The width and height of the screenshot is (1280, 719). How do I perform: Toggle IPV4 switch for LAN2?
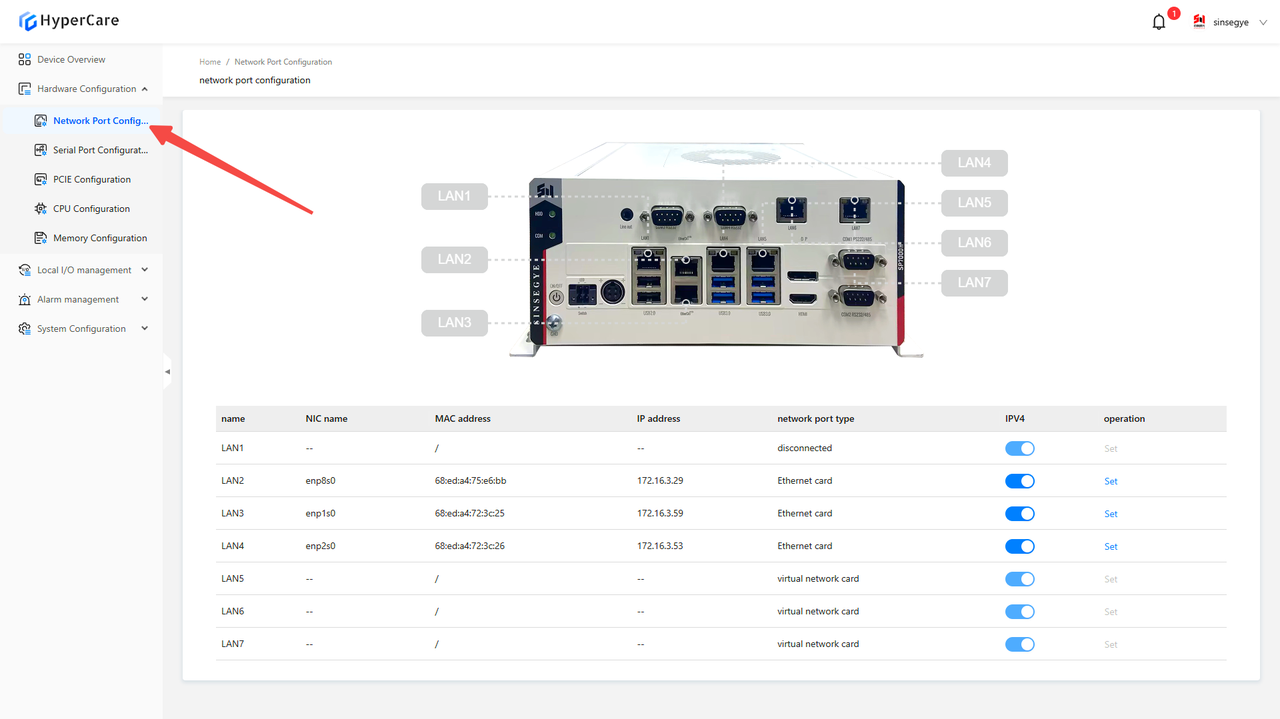1019,481
